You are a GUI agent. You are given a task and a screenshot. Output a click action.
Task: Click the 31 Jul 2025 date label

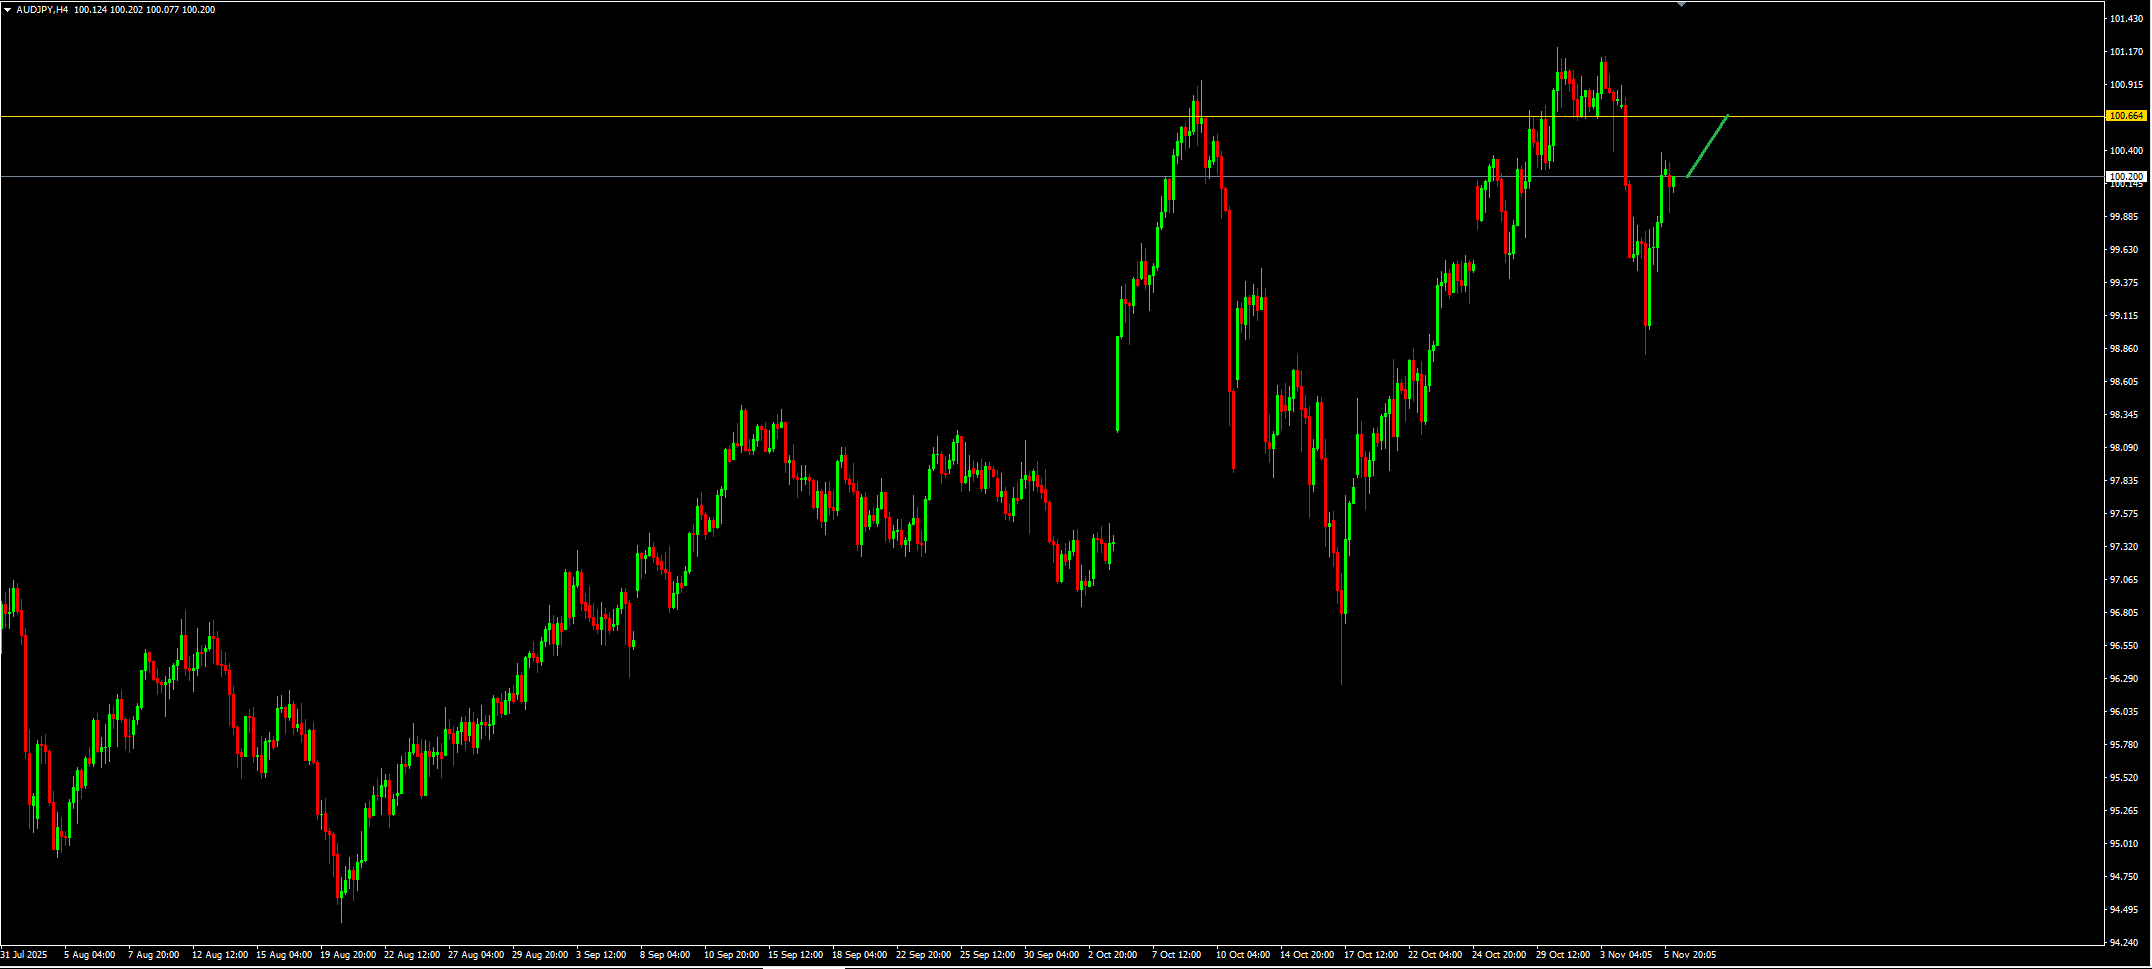pyautogui.click(x=24, y=955)
